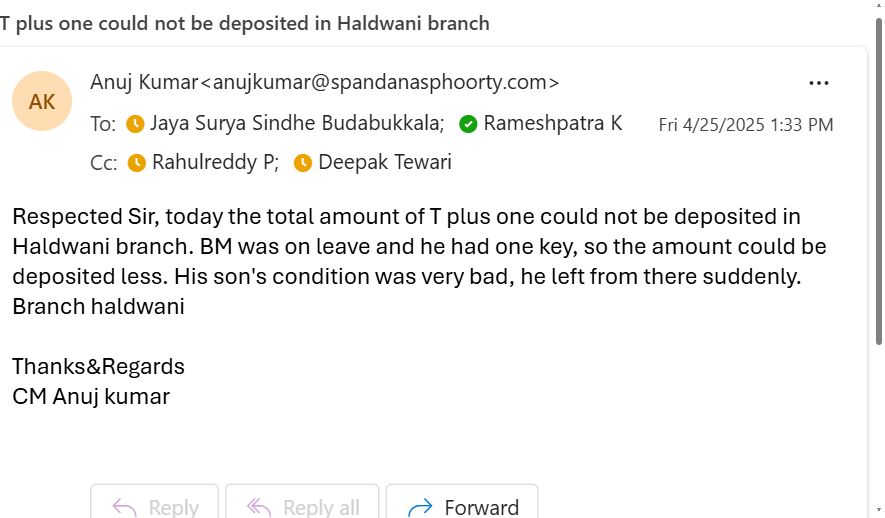Click the presence icon beside Jaya Surya
885x518 pixels.
[135, 124]
